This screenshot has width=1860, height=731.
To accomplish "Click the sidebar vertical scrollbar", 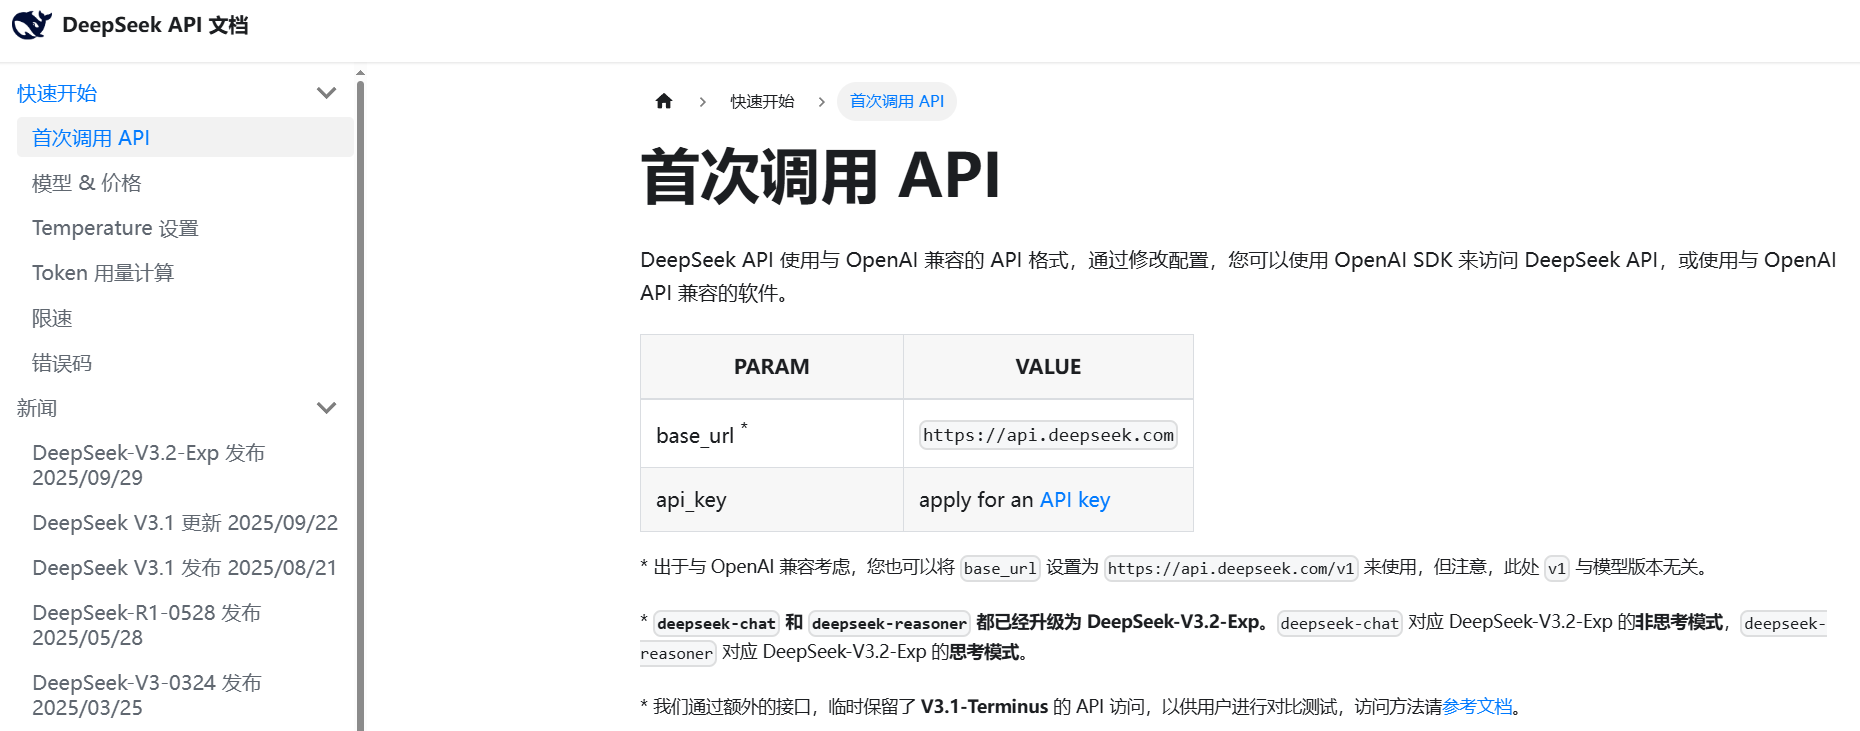I will pyautogui.click(x=360, y=400).
